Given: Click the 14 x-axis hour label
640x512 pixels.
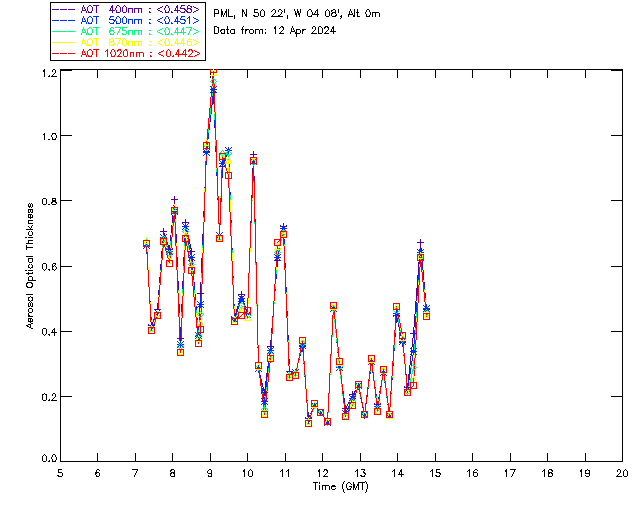Looking at the screenshot, I should pos(398,473).
